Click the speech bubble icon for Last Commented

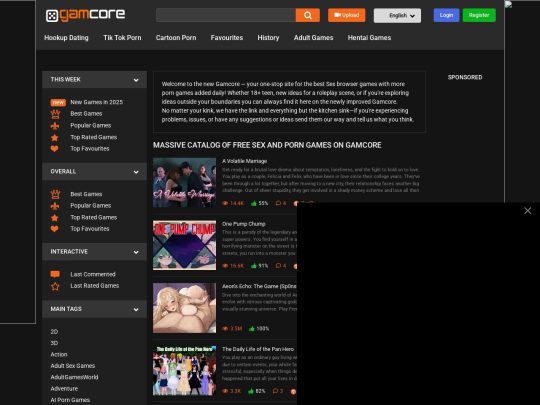tap(55, 274)
